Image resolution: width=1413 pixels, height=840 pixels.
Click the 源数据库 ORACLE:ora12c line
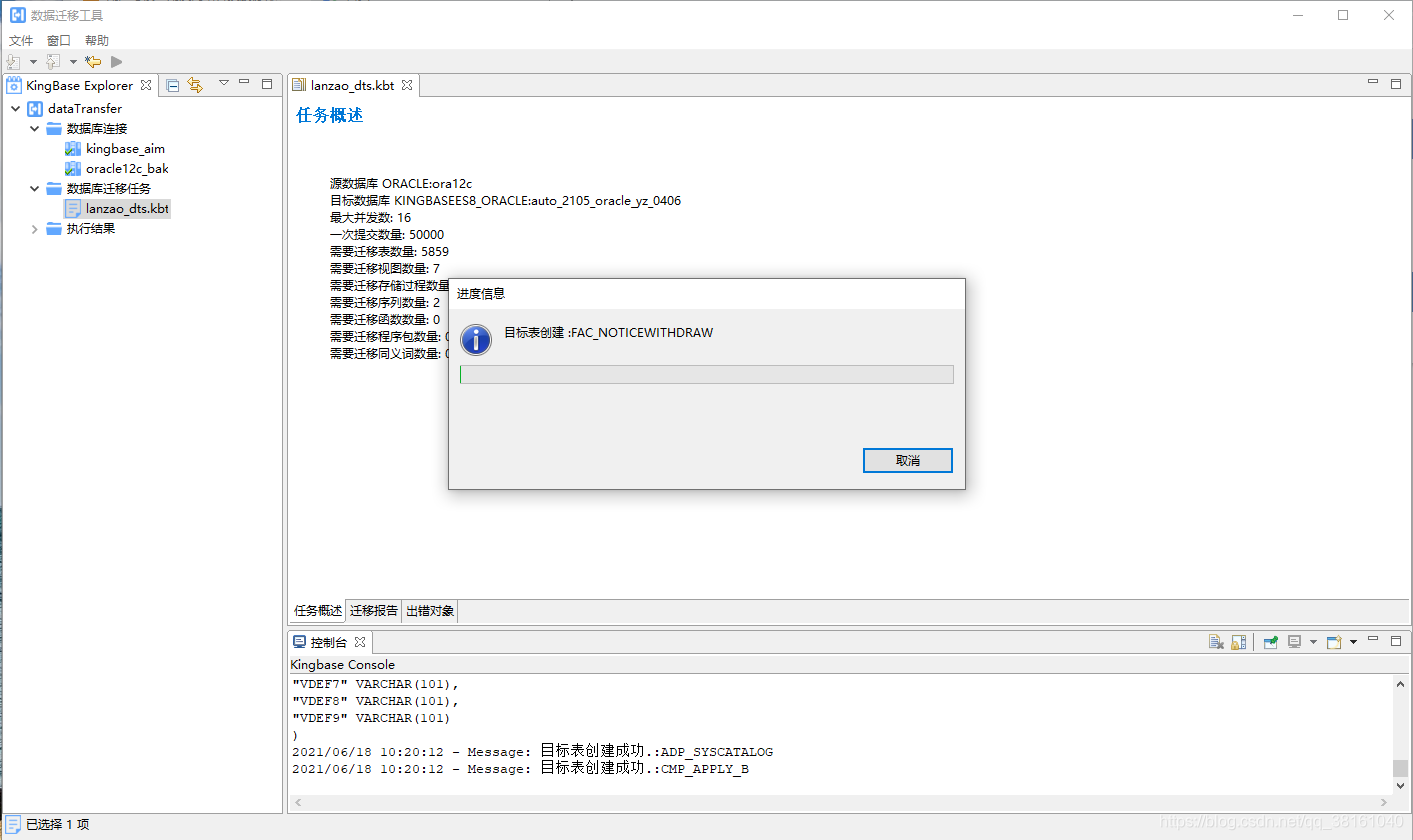tap(401, 183)
